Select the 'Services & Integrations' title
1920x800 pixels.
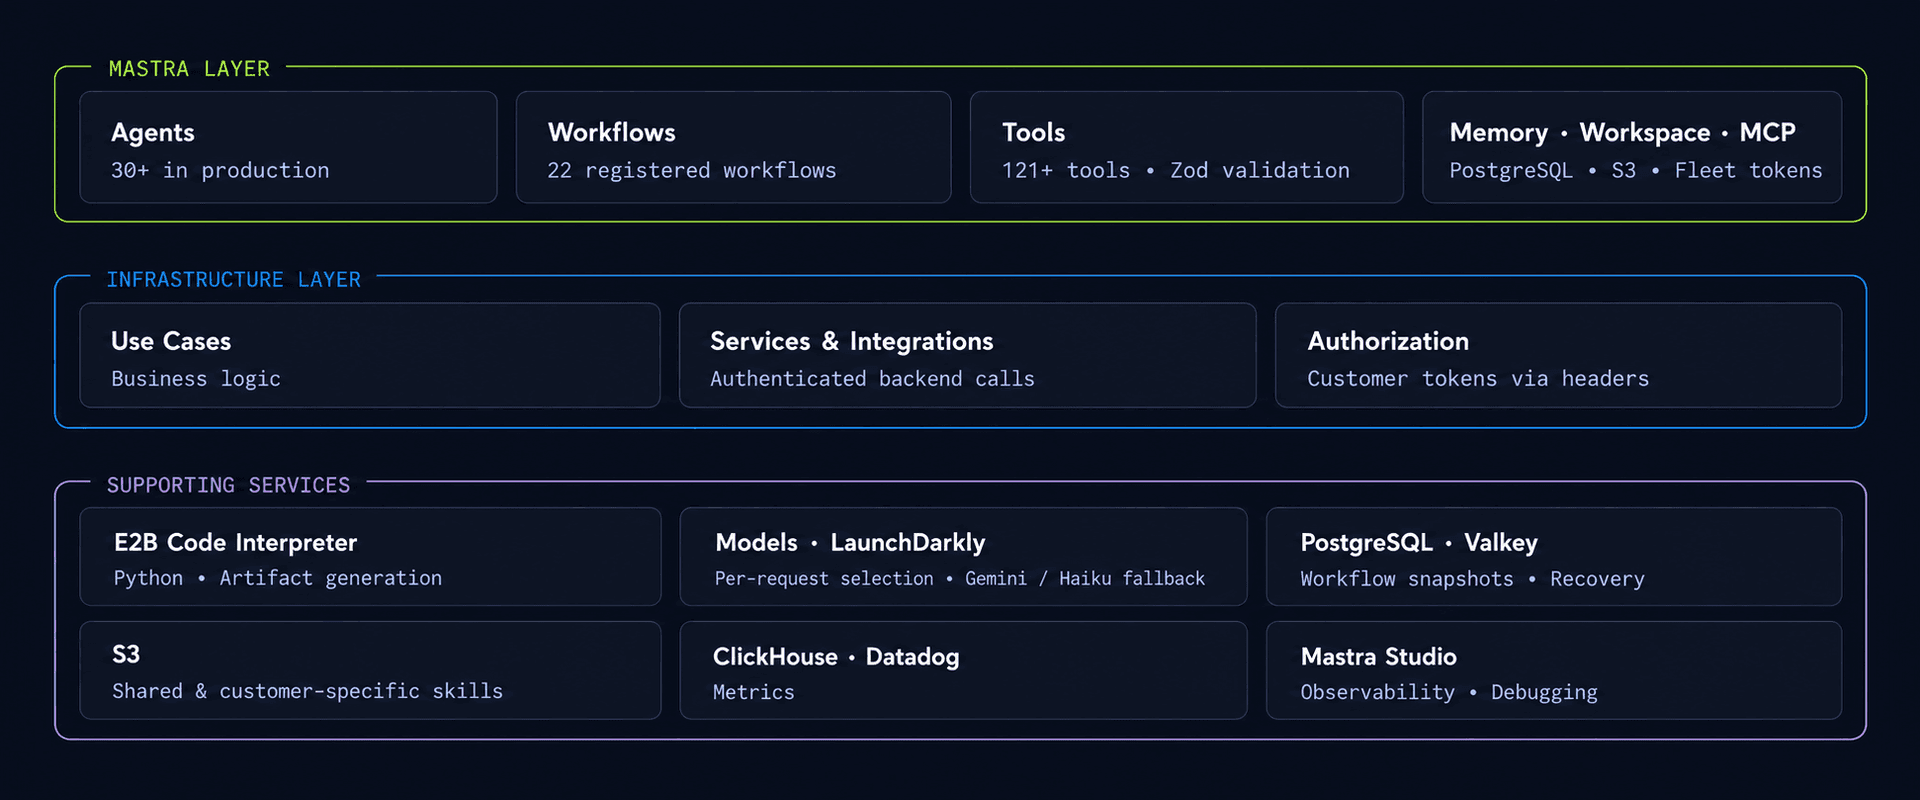coord(852,342)
